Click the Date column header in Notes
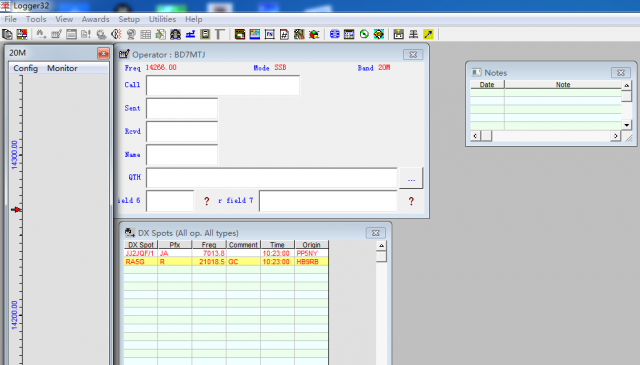This screenshot has height=365, width=640. coord(487,85)
